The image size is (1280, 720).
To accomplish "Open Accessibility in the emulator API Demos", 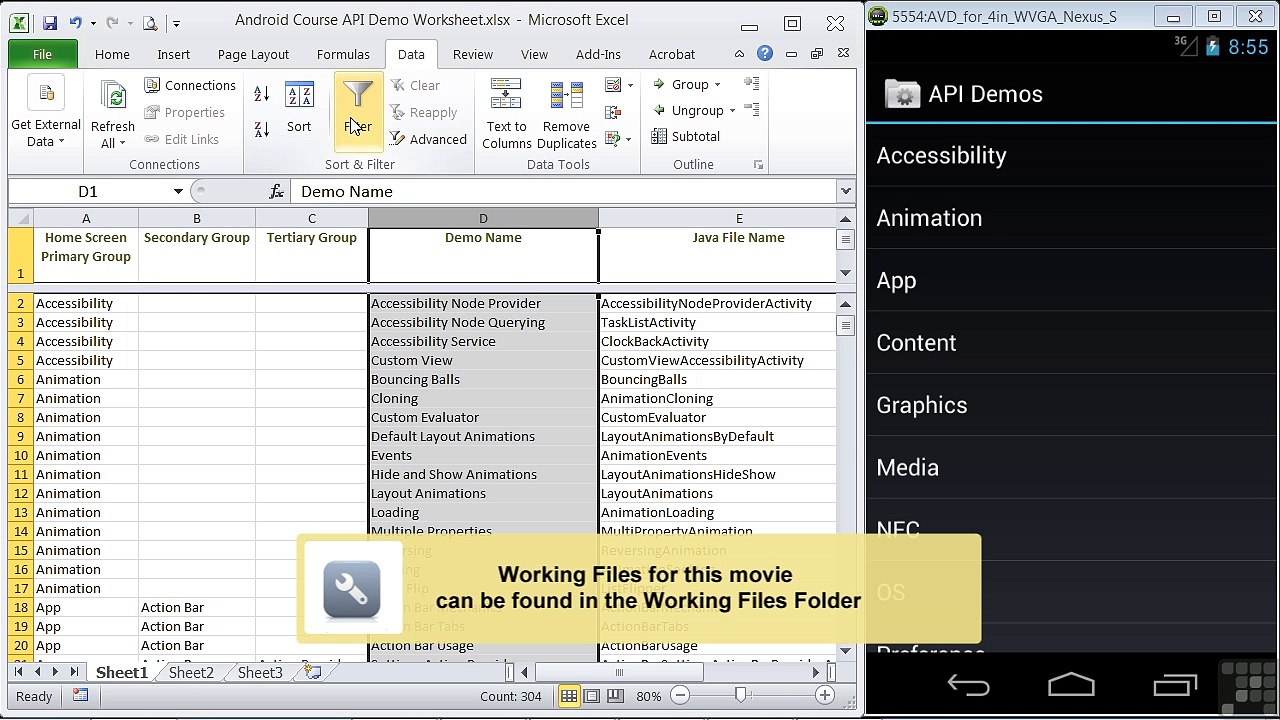I will [1072, 156].
